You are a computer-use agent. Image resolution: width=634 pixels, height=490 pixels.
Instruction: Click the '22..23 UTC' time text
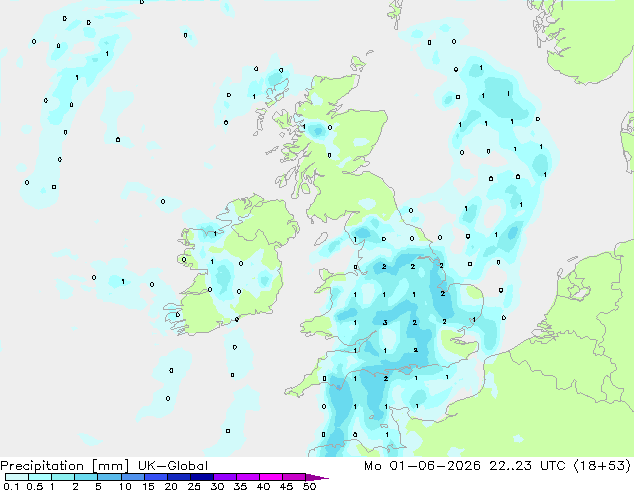[527, 466]
